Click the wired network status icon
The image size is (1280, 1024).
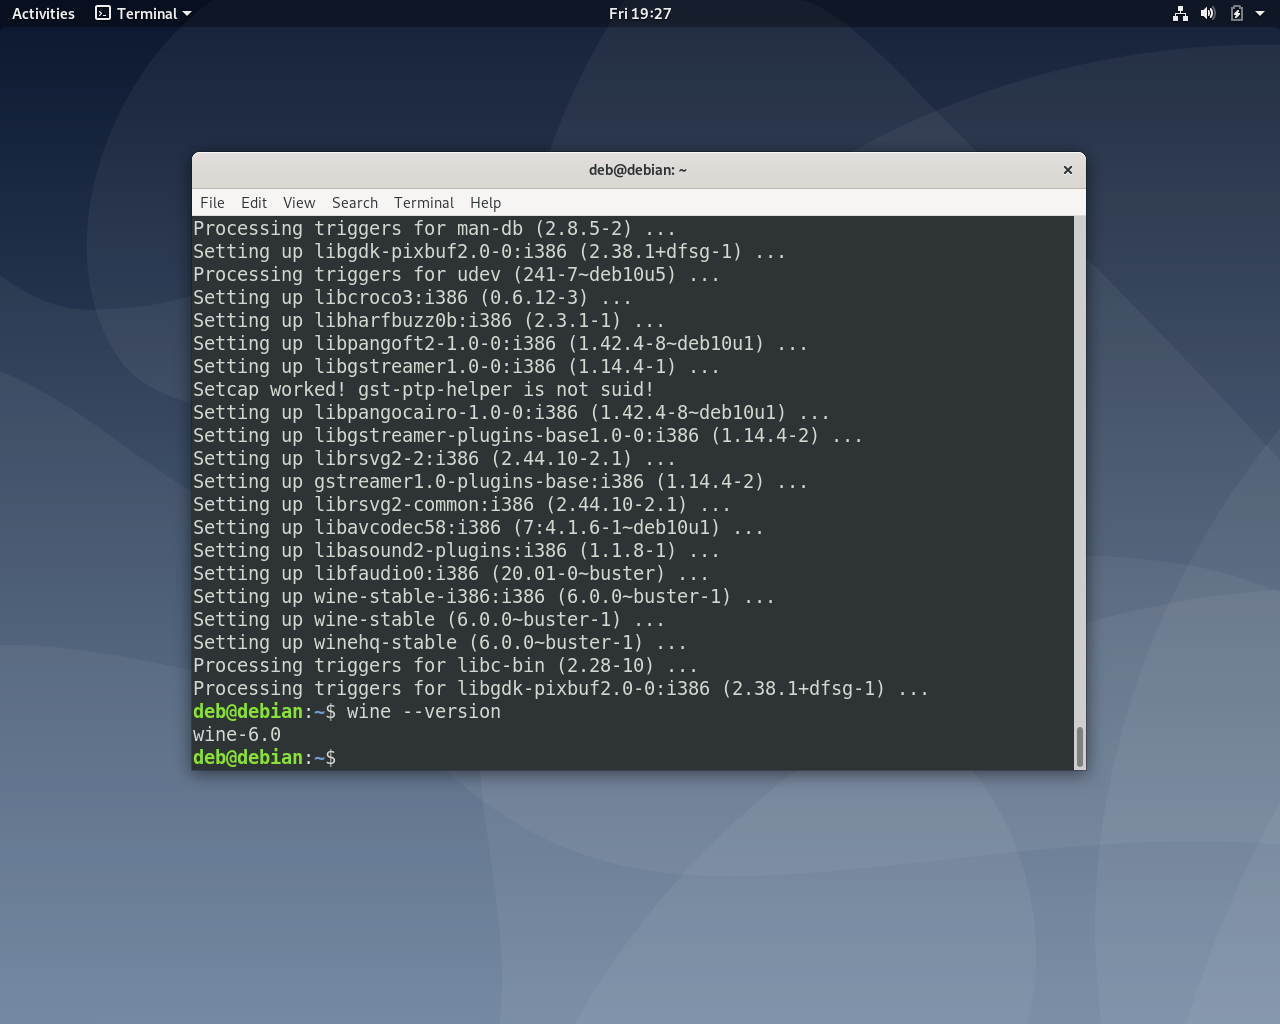coord(1180,13)
